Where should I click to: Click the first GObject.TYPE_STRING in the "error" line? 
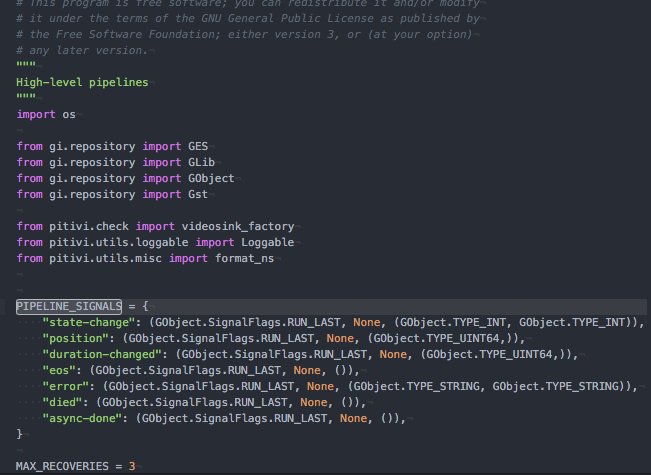(x=416, y=387)
